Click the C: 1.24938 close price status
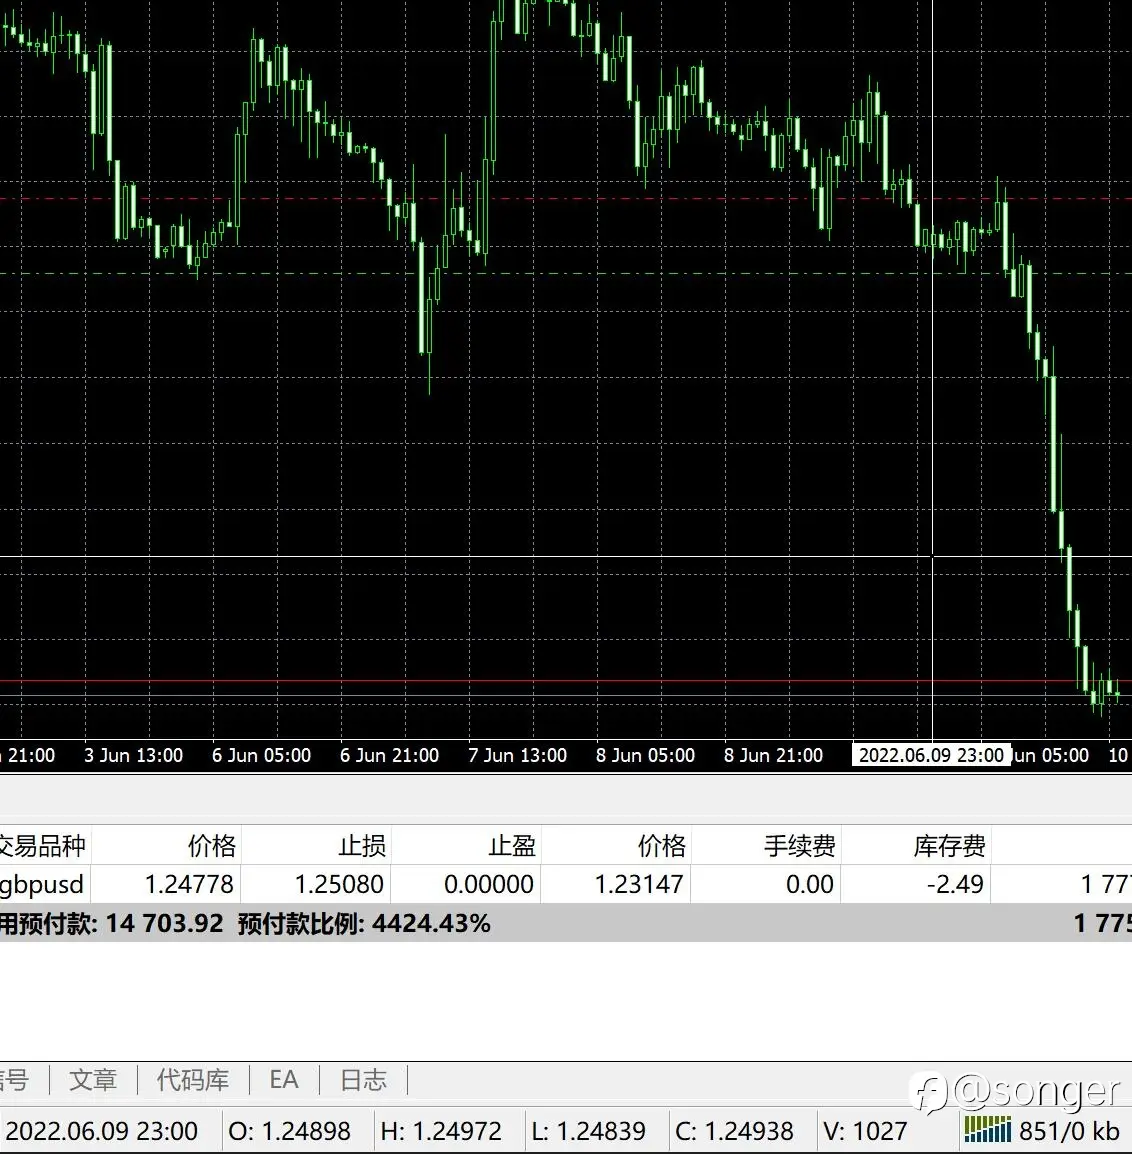 click(735, 1130)
